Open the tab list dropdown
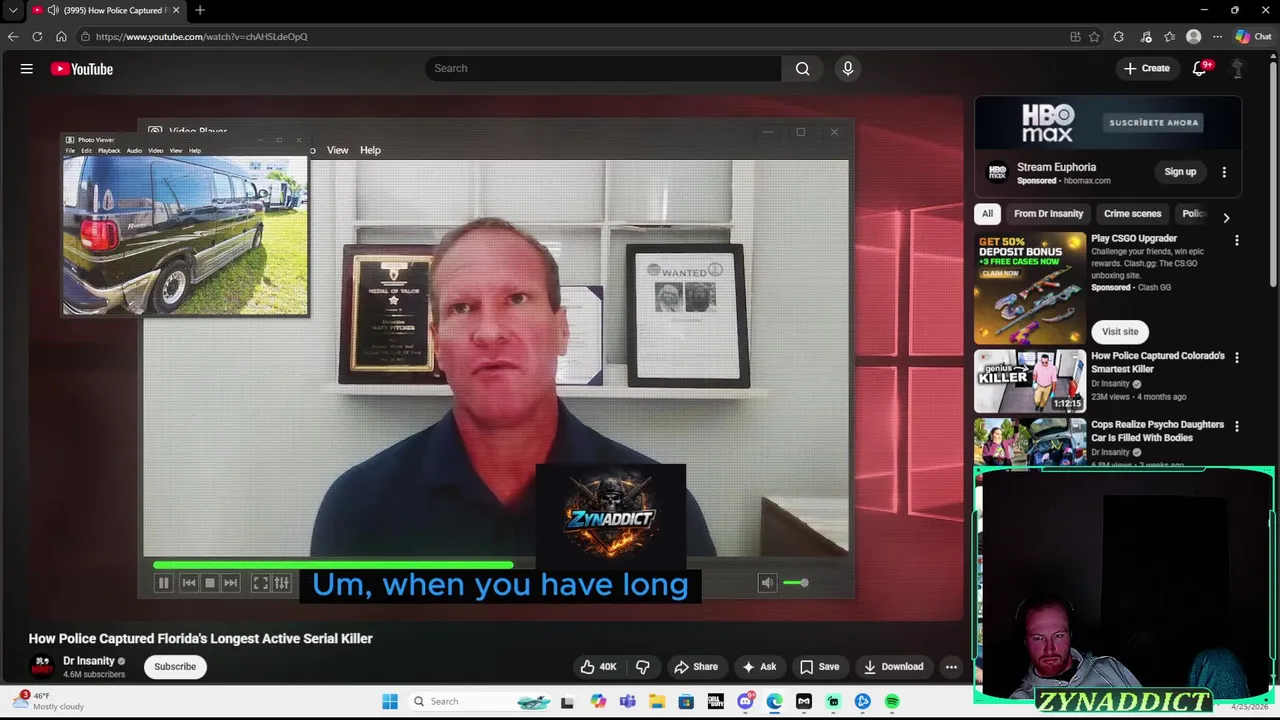Screen dimensions: 1280x720 [x=13, y=10]
